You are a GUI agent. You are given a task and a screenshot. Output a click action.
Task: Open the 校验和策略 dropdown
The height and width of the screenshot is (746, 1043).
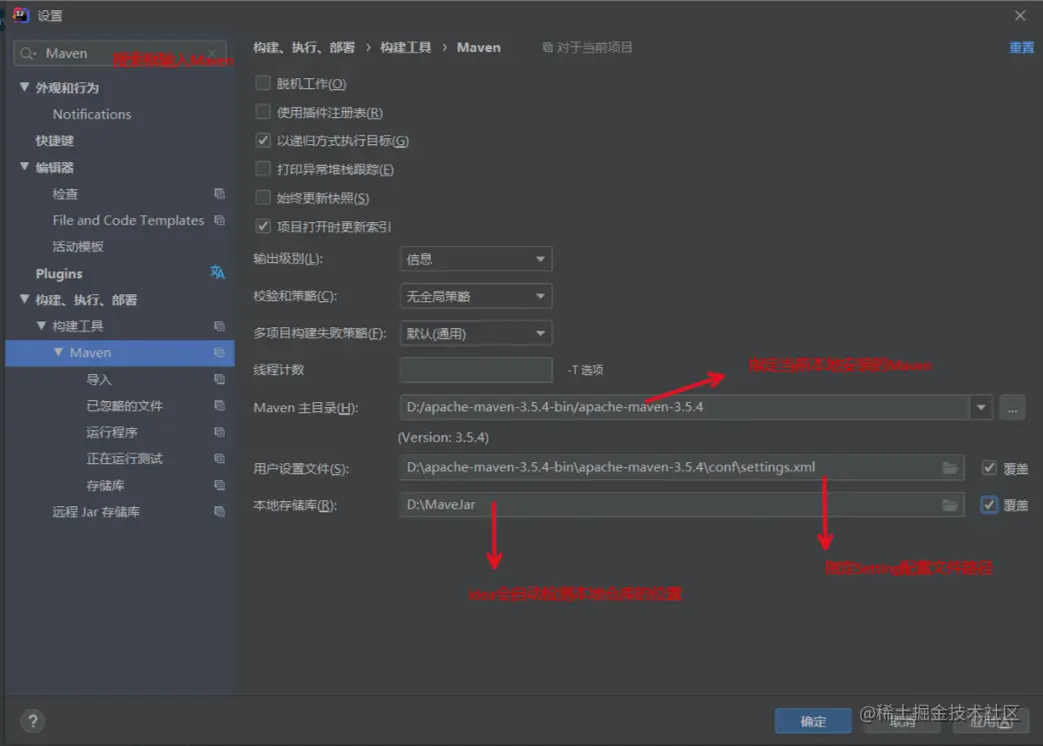[x=476, y=296]
